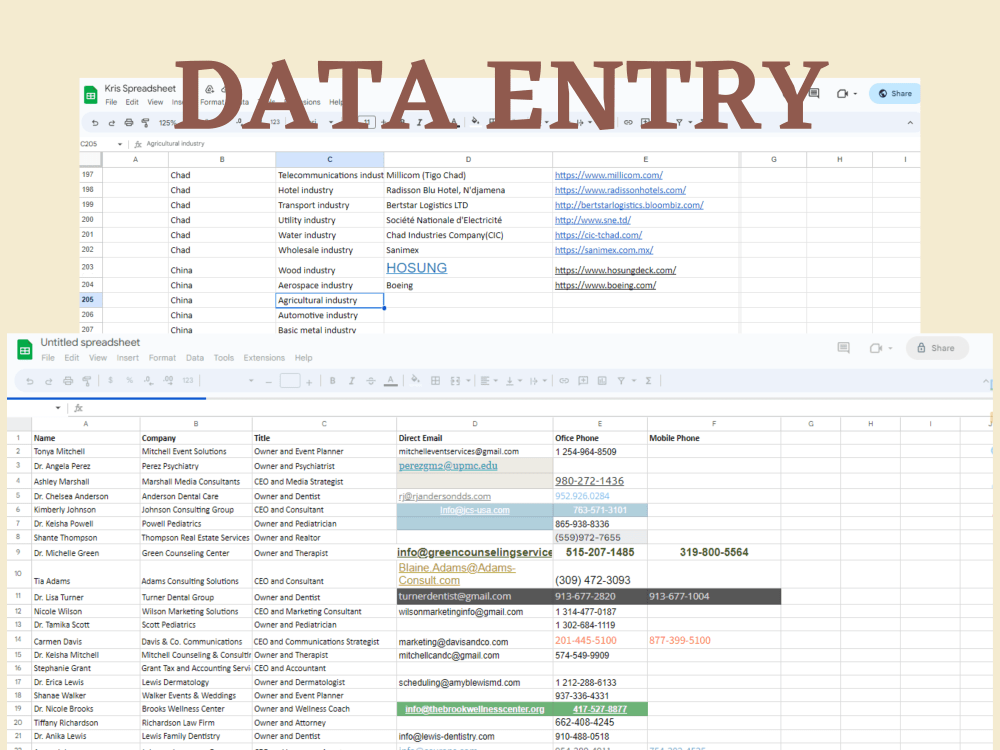1000x750 pixels.
Task: Open fill color picker in Untitled spreadsheet
Action: (415, 380)
